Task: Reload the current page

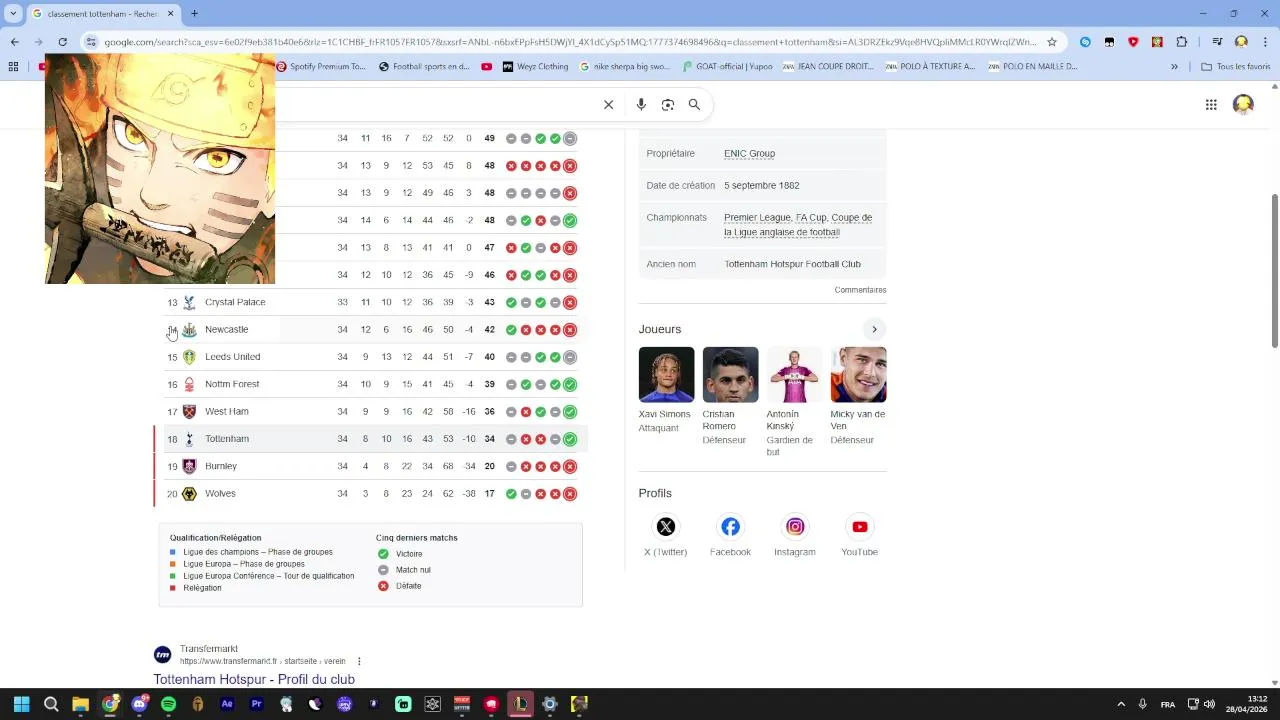Action: (62, 42)
